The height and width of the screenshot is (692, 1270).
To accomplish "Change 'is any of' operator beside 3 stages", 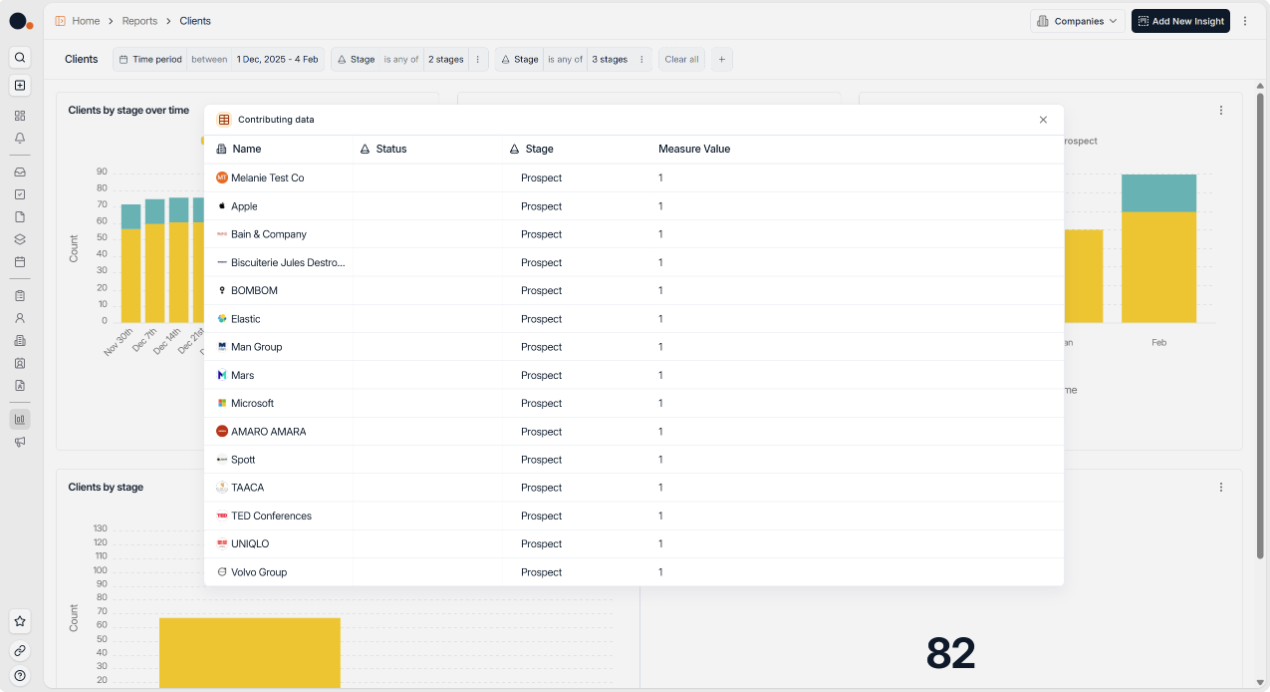I will tap(565, 59).
